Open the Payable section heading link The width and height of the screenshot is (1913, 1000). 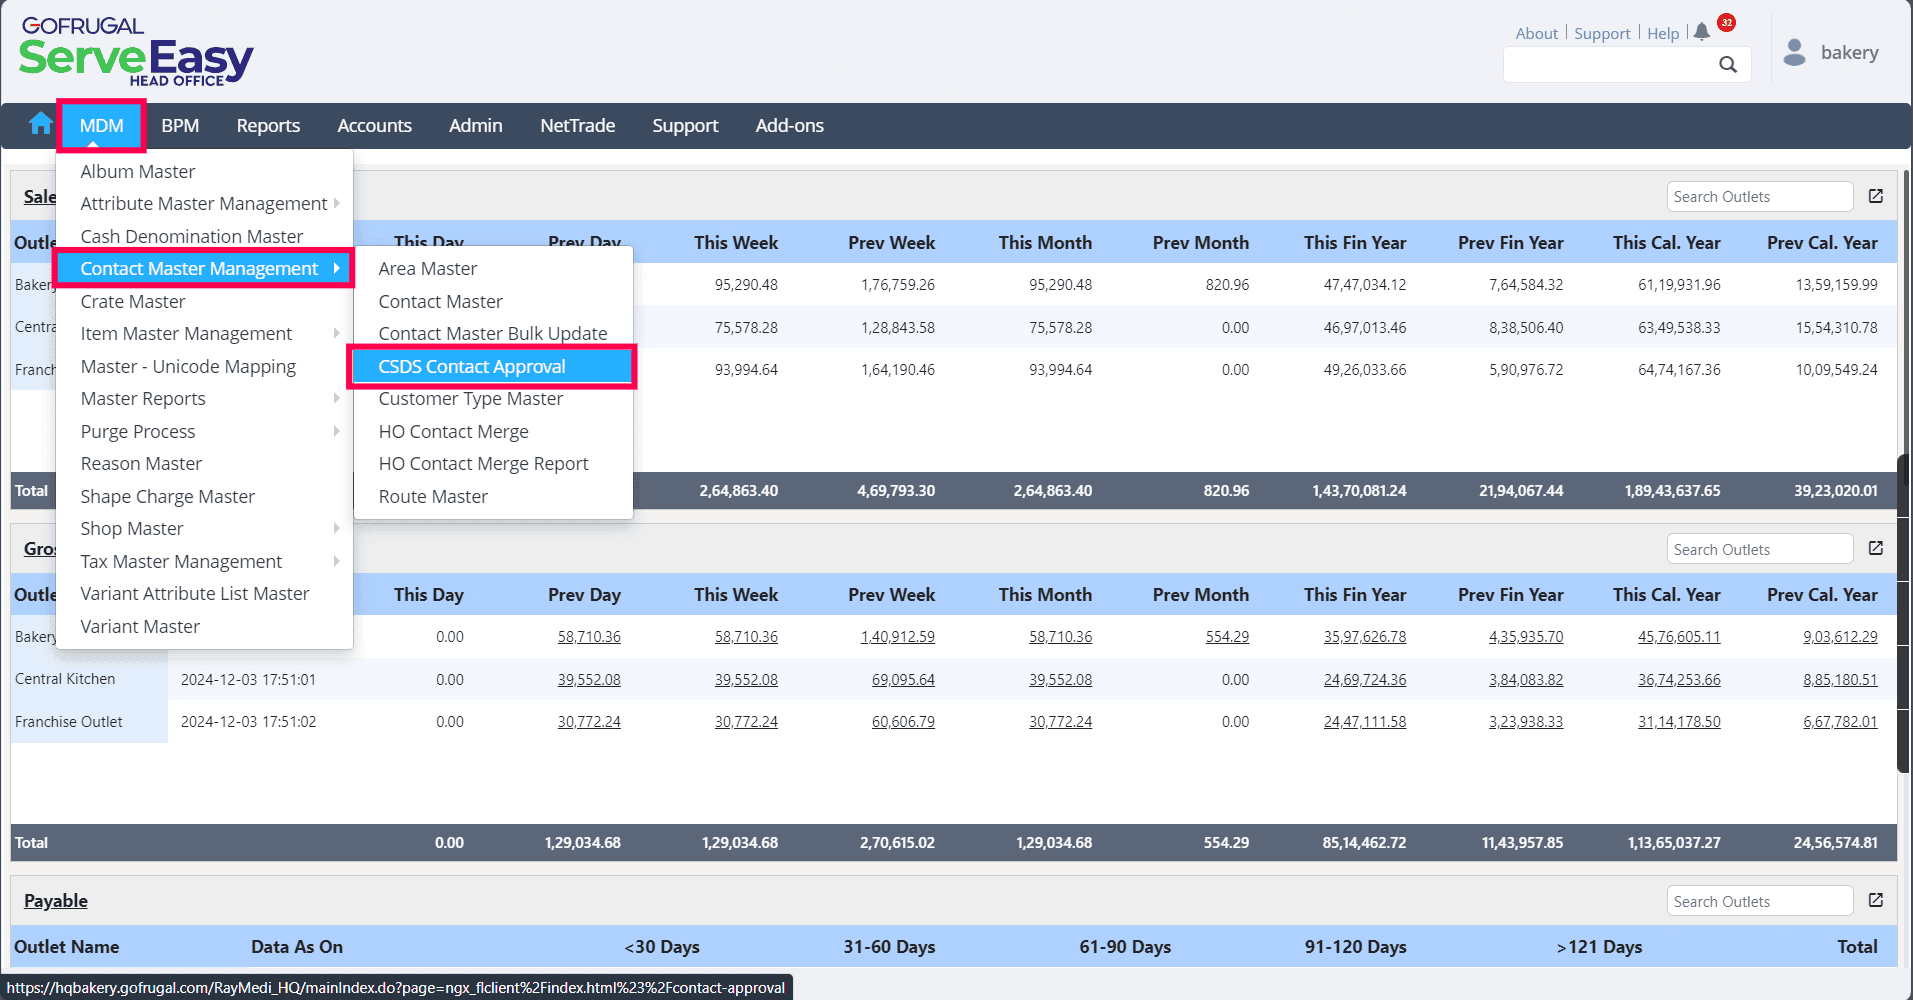56,900
